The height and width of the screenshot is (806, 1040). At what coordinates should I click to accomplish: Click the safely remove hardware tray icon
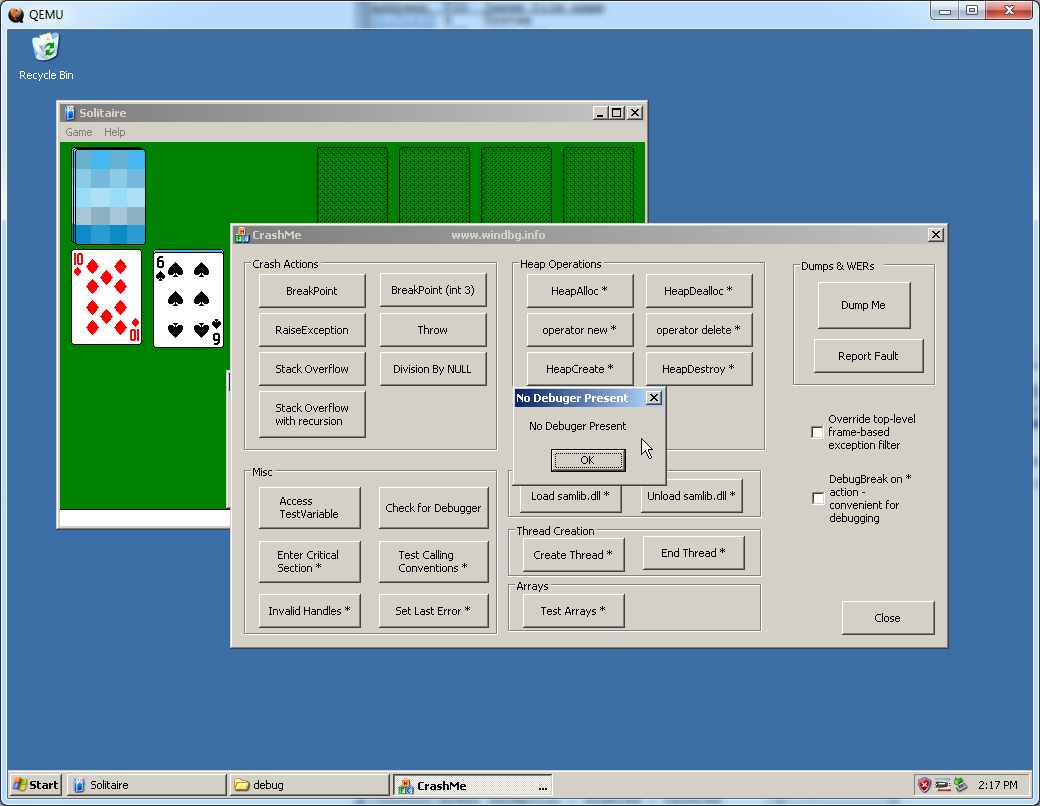coord(960,785)
